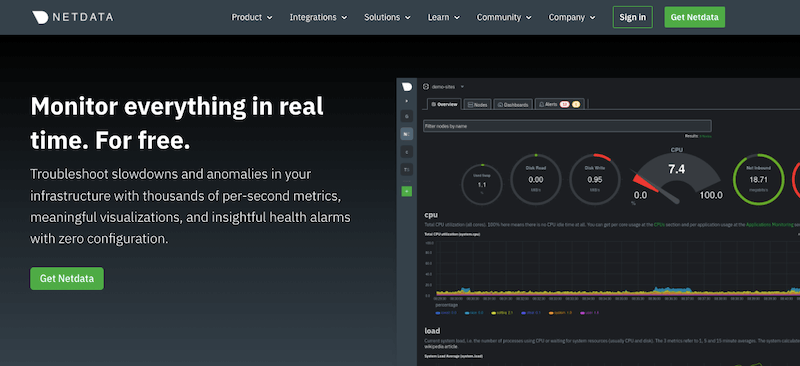Click the Filter nodes by name field

point(567,126)
